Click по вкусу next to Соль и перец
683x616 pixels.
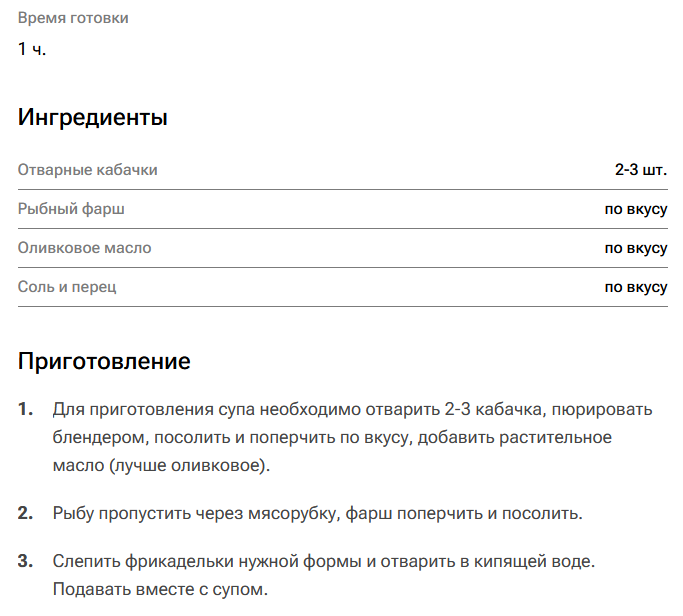click(636, 288)
